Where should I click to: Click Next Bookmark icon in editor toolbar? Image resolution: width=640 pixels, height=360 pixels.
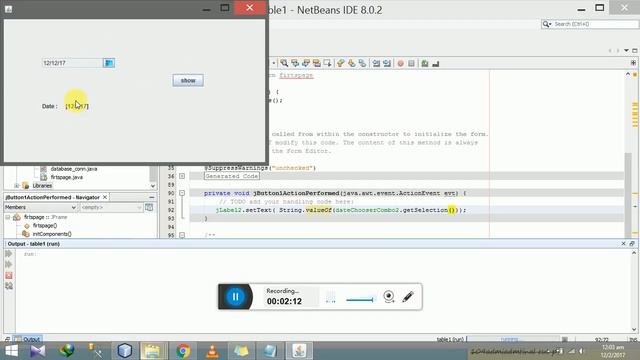pos(351,63)
